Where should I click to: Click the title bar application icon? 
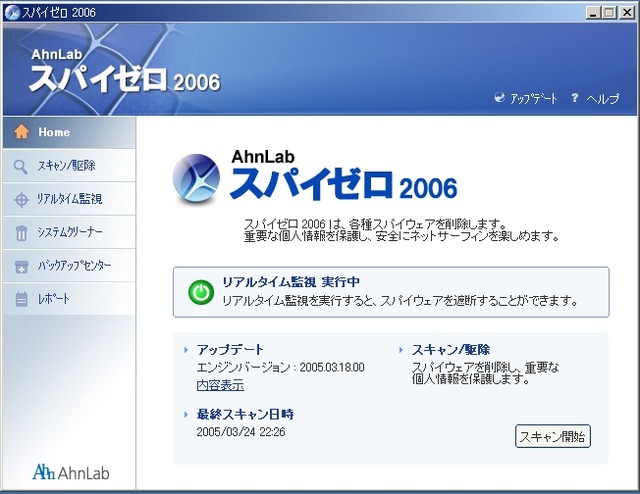pos(12,13)
